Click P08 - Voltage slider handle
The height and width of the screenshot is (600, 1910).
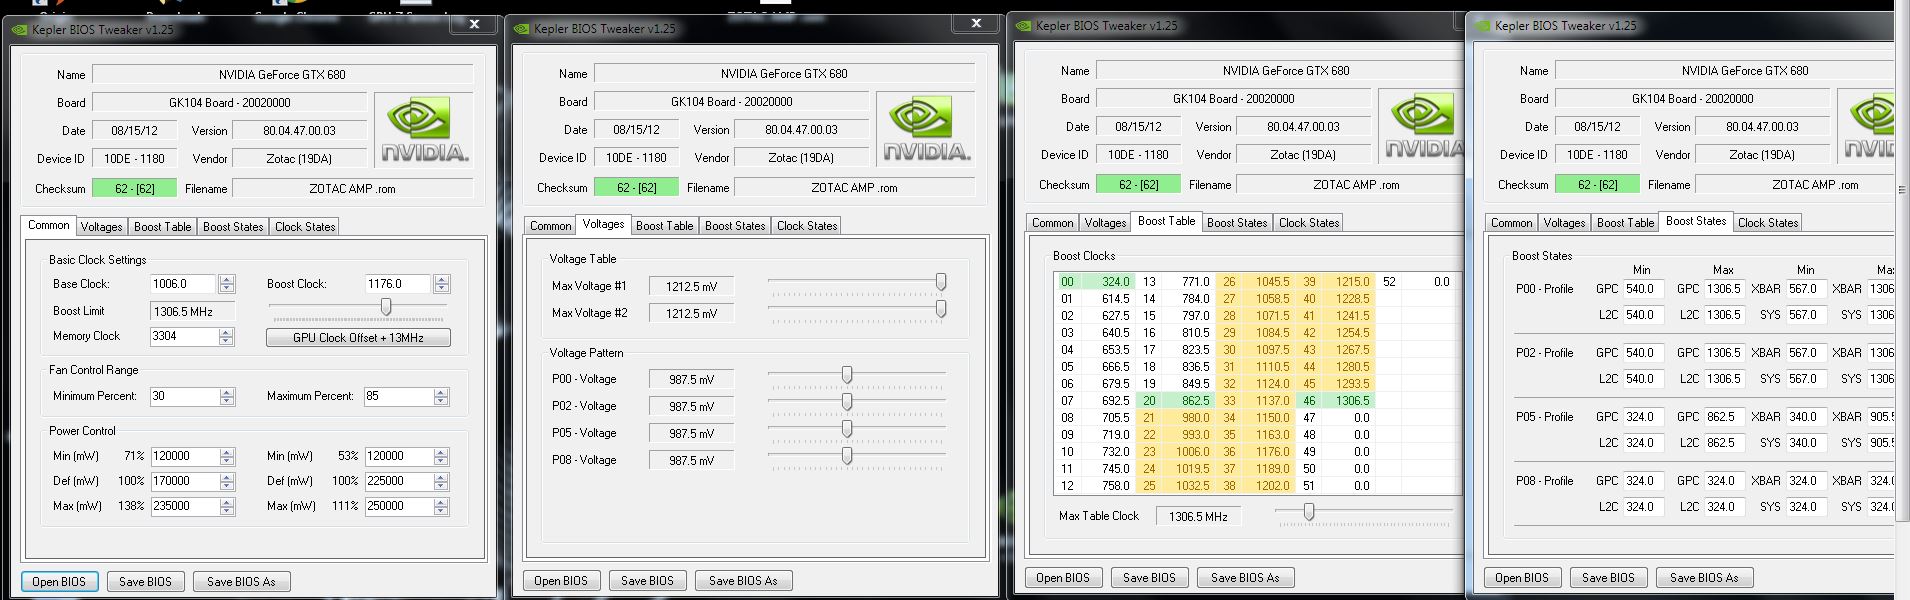pyautogui.click(x=847, y=456)
